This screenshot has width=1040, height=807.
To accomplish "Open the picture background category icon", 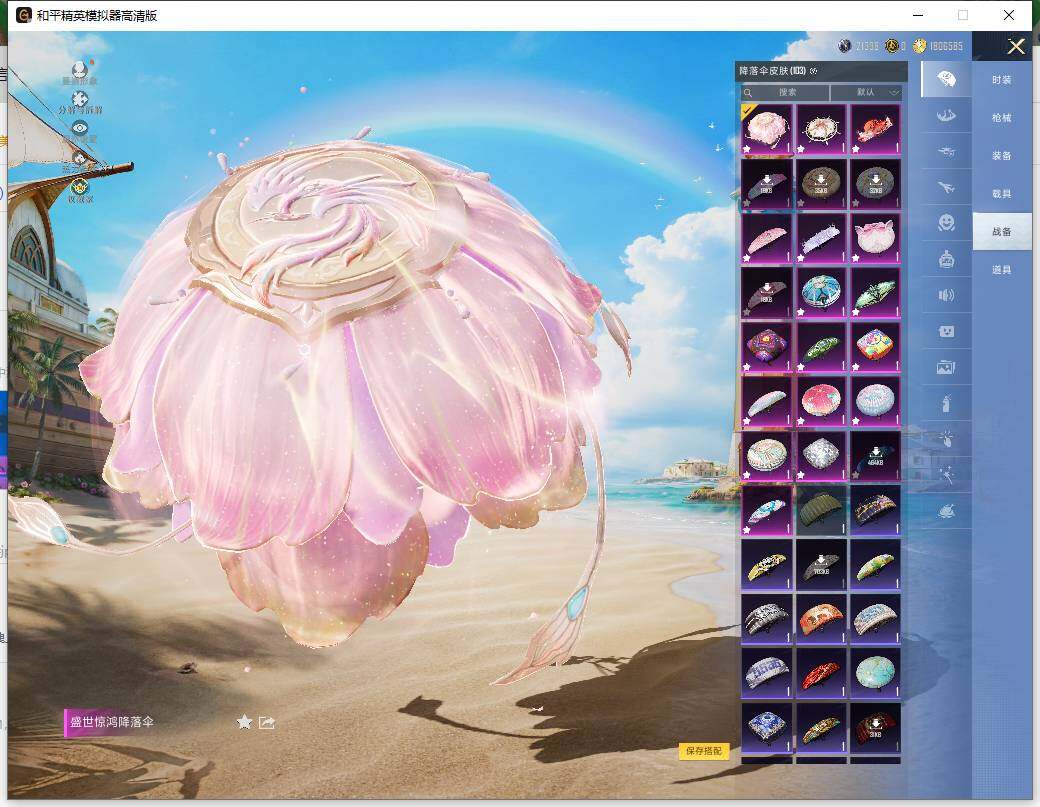I will click(x=946, y=367).
